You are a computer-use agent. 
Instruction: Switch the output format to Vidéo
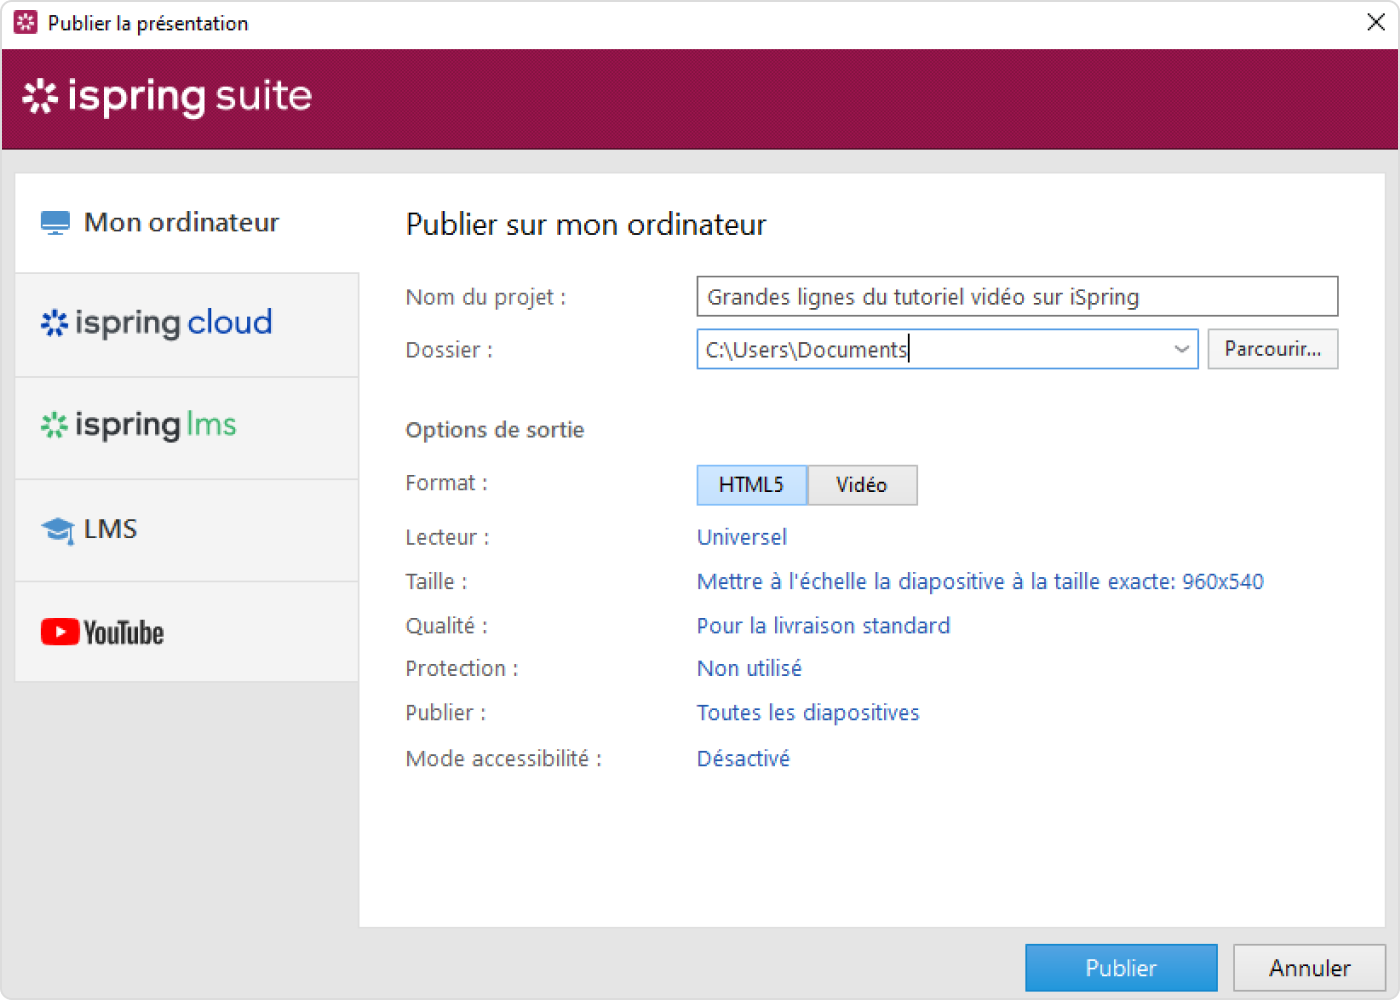click(861, 485)
